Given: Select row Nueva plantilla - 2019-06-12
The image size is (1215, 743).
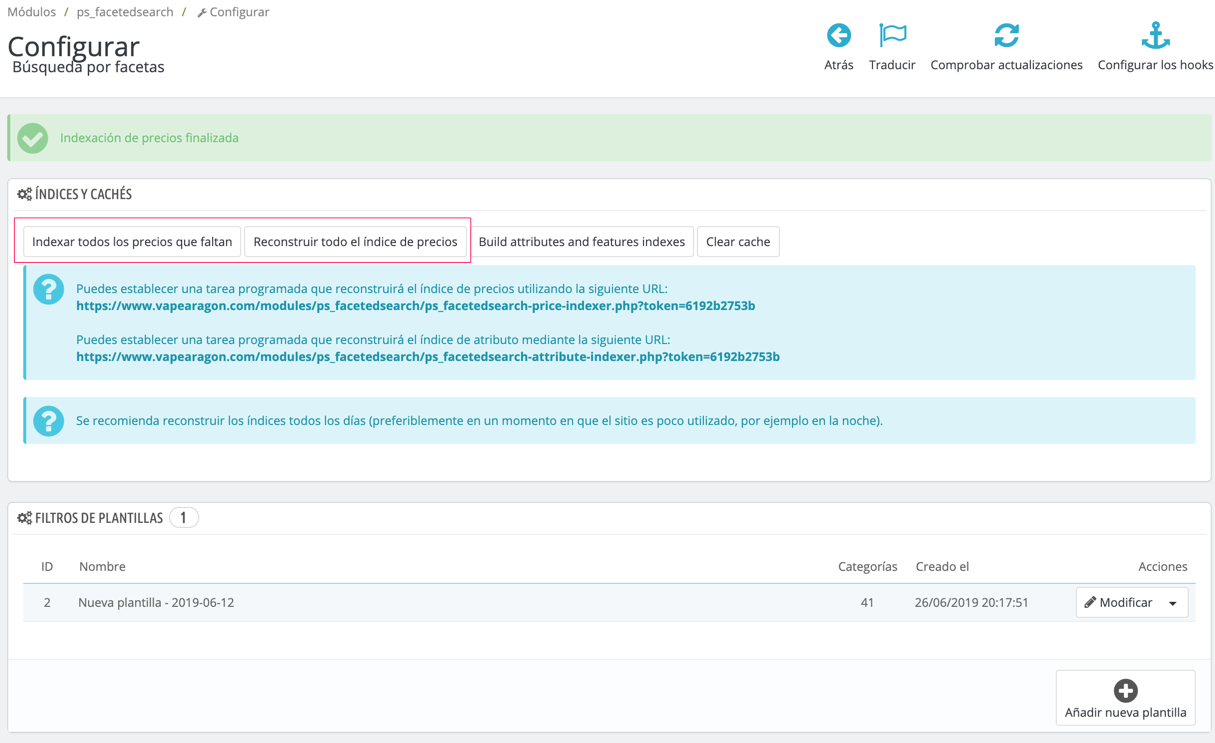Looking at the screenshot, I should 607,603.
